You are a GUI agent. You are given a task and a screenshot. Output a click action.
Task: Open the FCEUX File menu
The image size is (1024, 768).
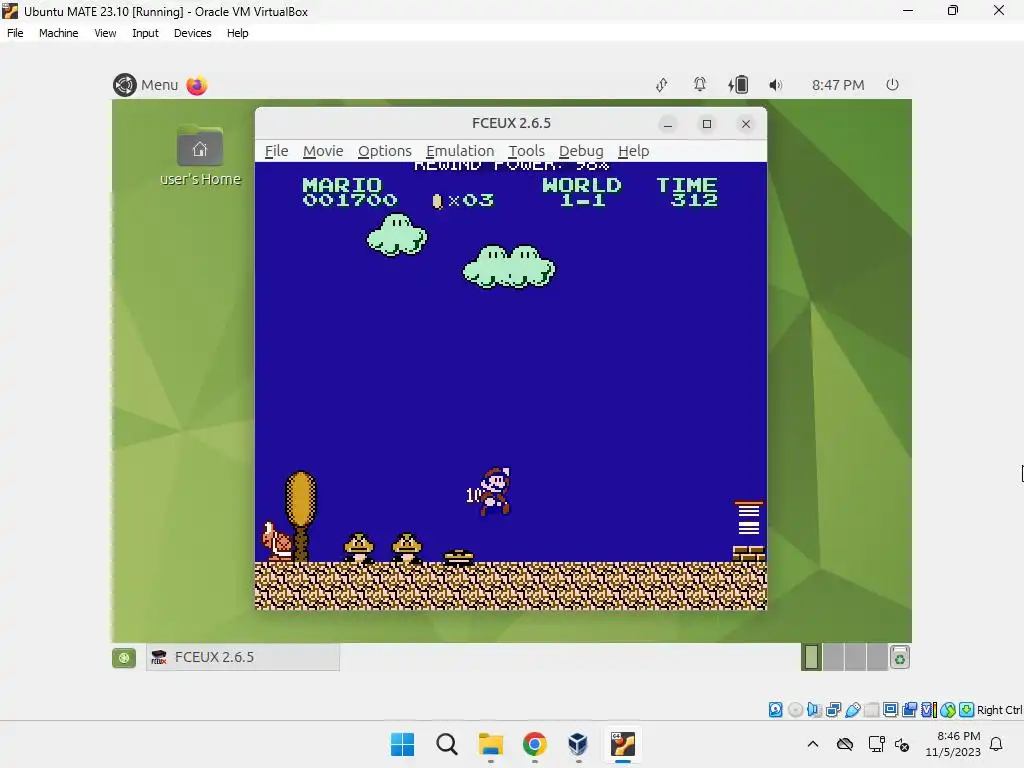[x=276, y=151]
